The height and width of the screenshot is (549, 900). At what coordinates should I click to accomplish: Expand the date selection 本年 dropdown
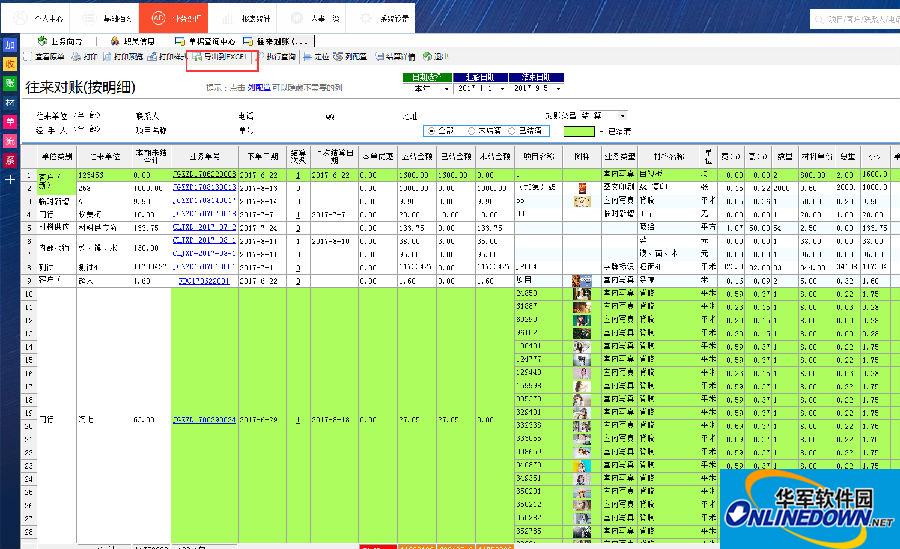(446, 89)
